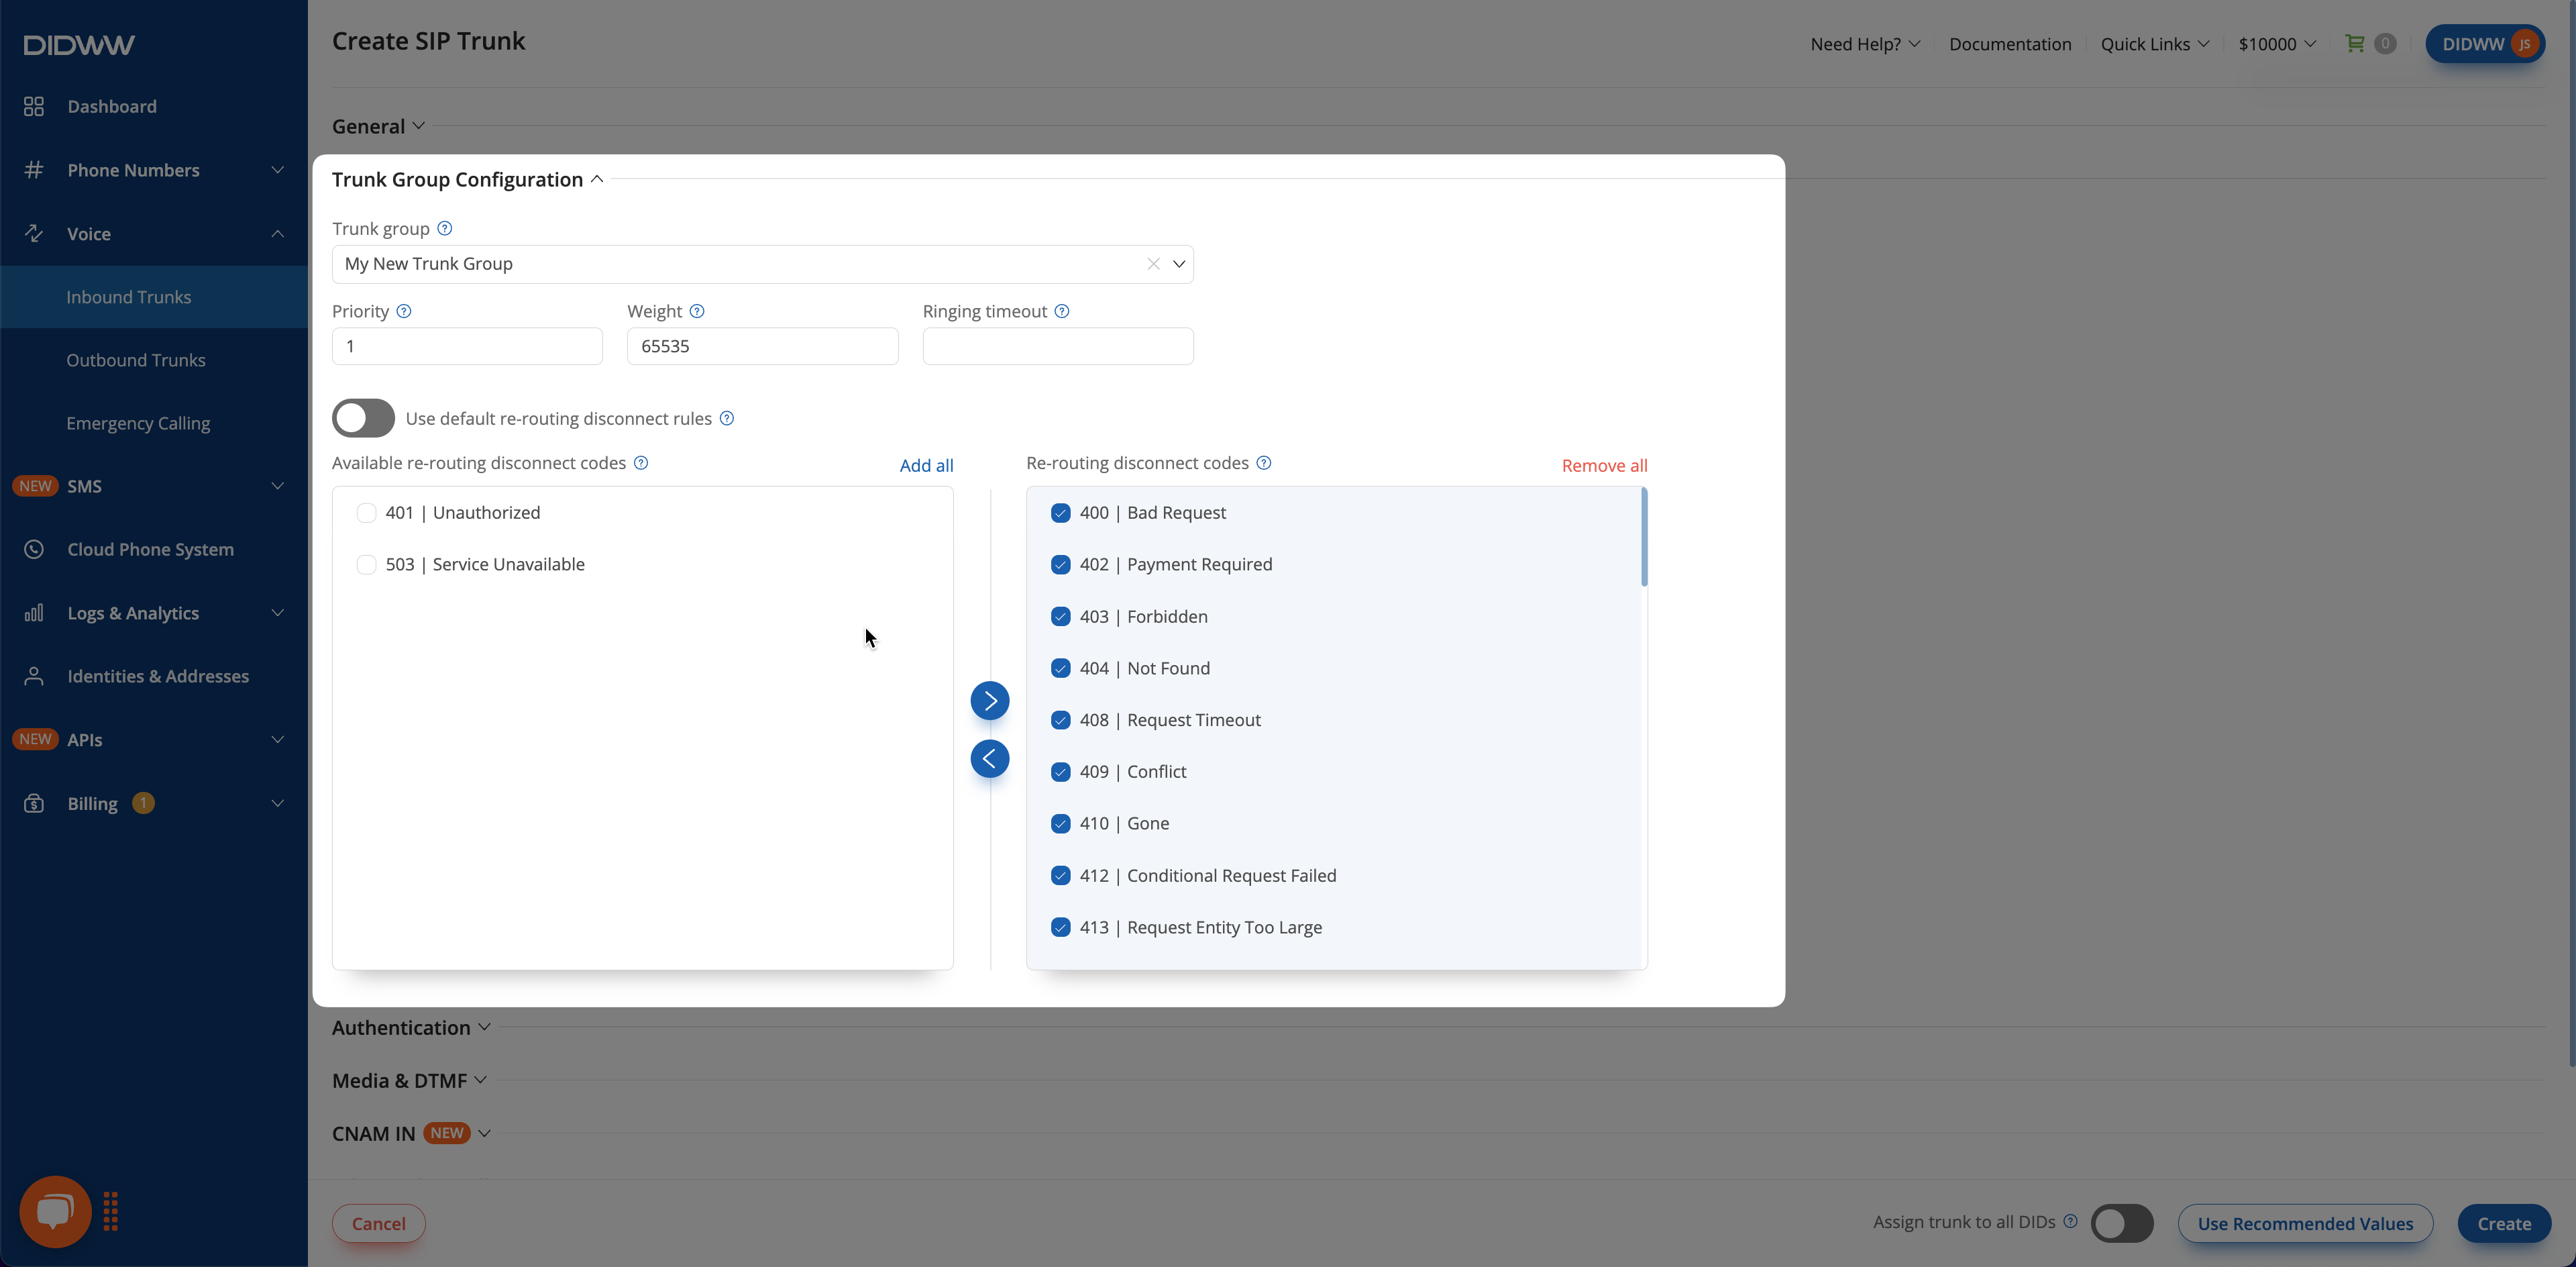Uncheck 409 | Conflict
The image size is (2576, 1267).
1061,772
